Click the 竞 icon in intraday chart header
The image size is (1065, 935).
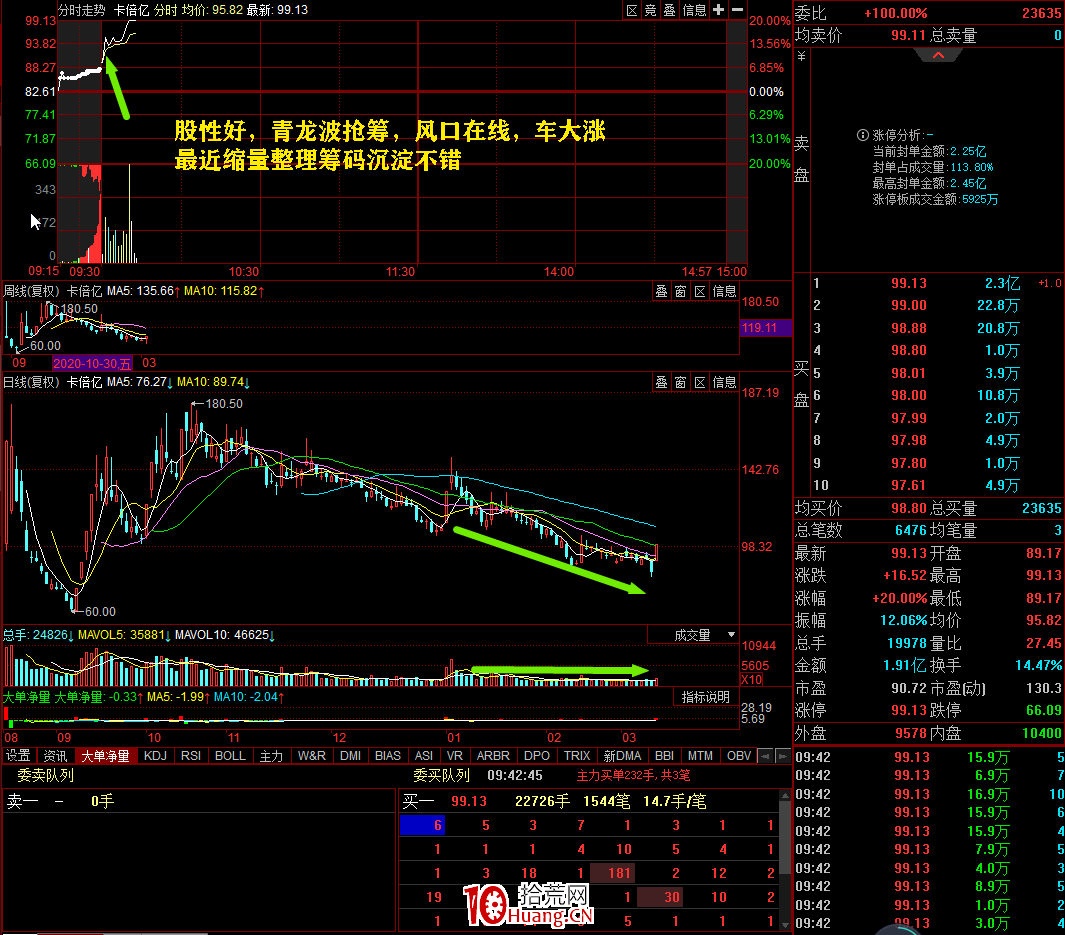click(x=650, y=10)
